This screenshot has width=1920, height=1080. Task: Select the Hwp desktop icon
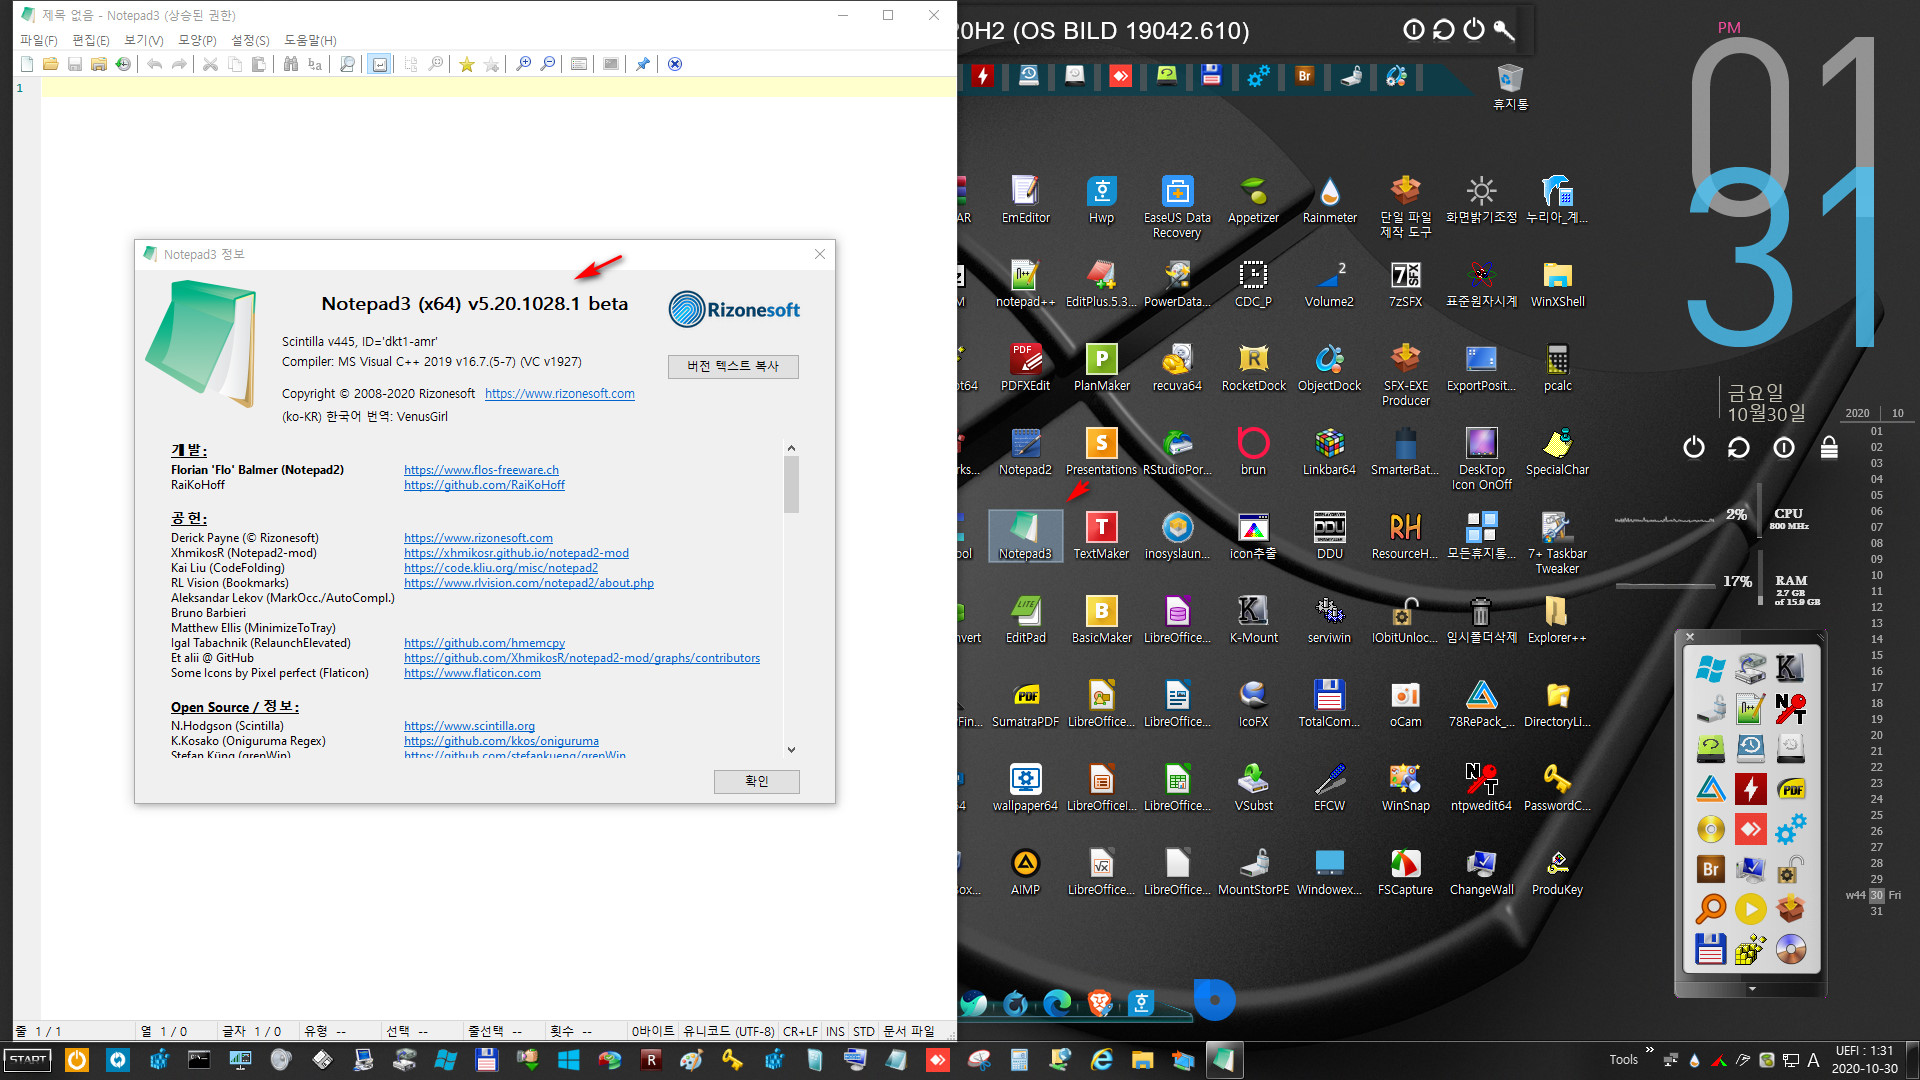[1101, 200]
